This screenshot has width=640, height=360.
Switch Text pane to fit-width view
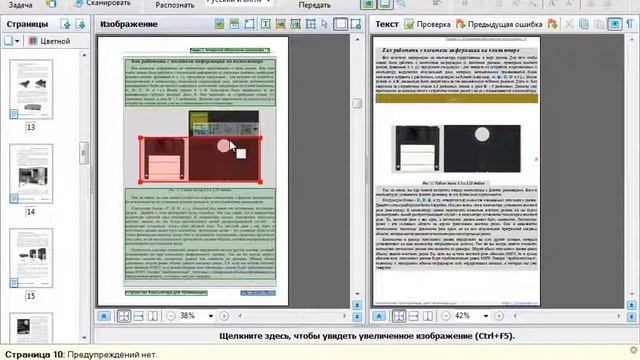[x=413, y=316]
